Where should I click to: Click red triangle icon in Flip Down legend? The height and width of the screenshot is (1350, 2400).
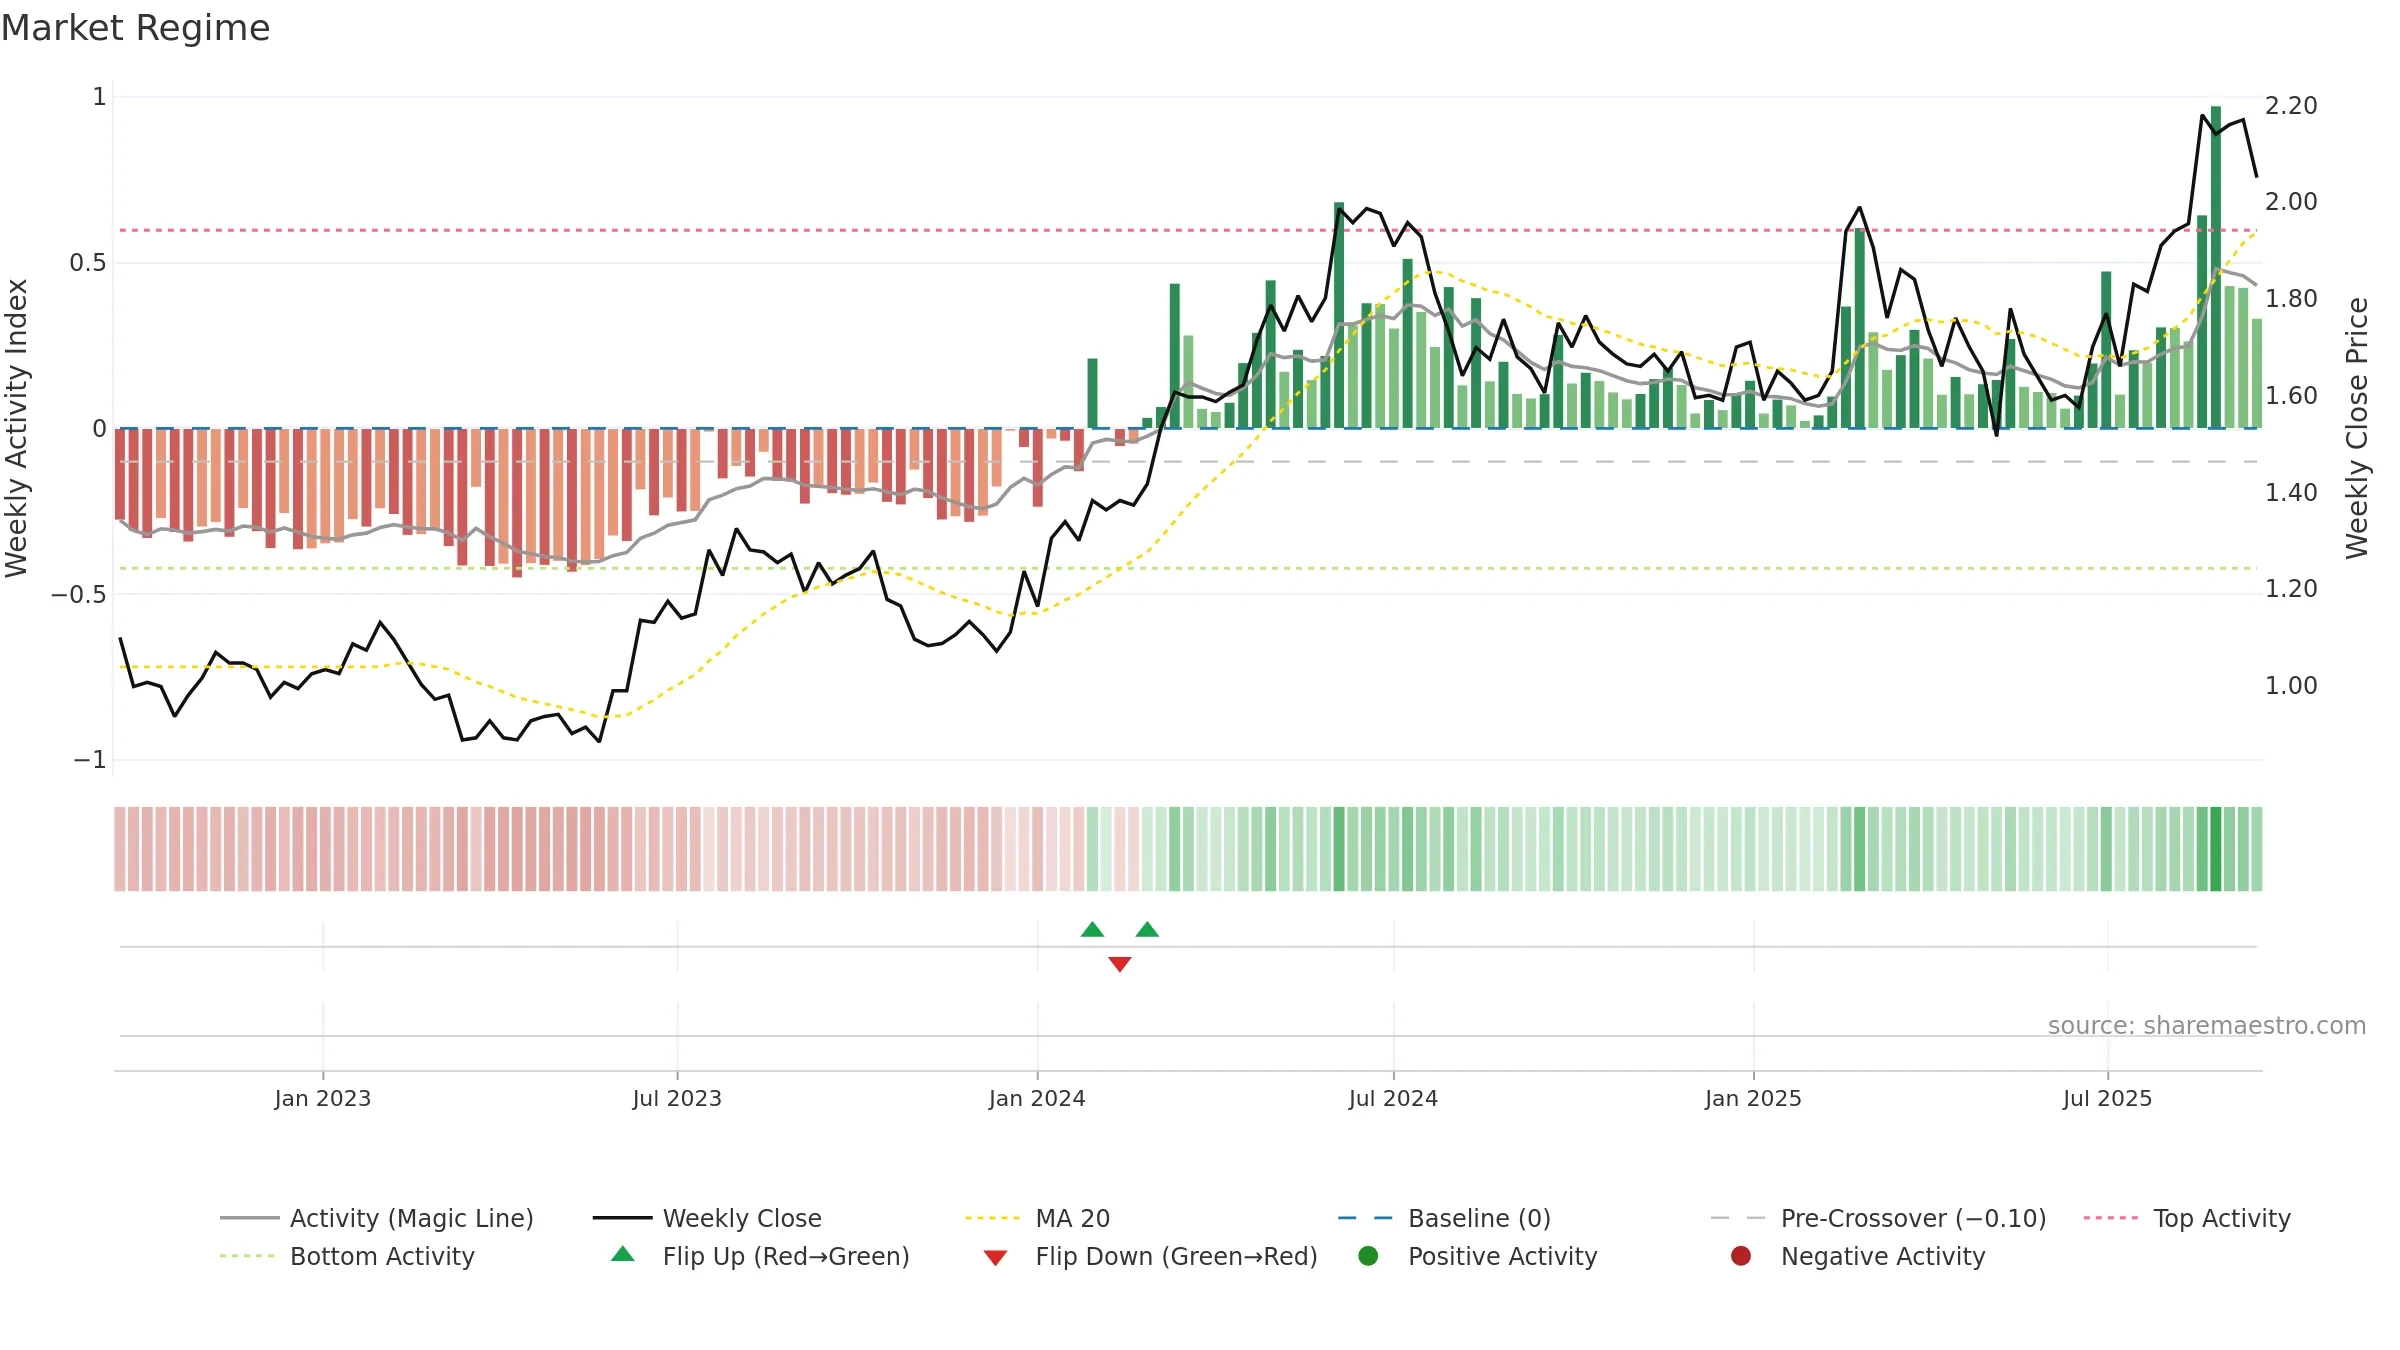point(995,1258)
